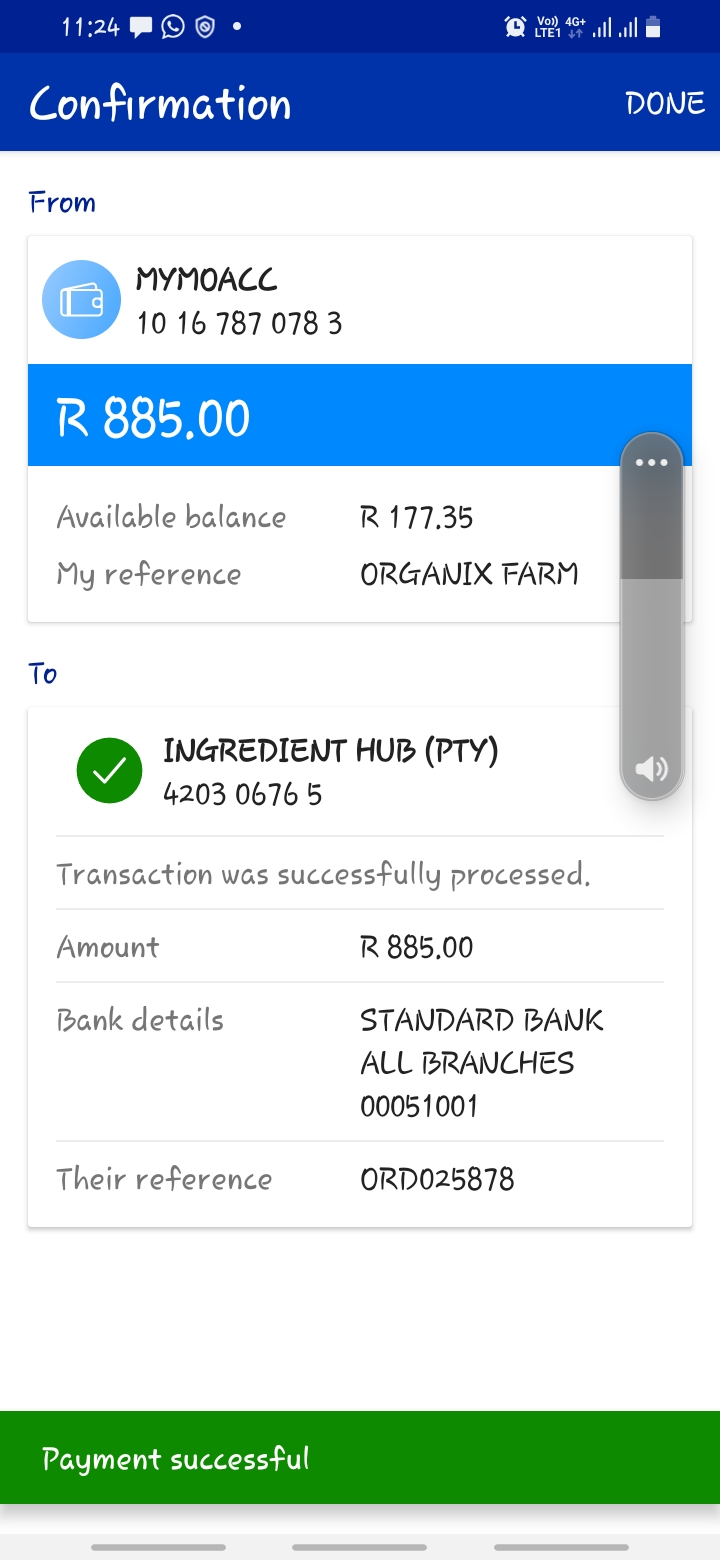Viewport: 720px width, 1560px height.
Task: Tap DONE in the header
Action: click(665, 103)
